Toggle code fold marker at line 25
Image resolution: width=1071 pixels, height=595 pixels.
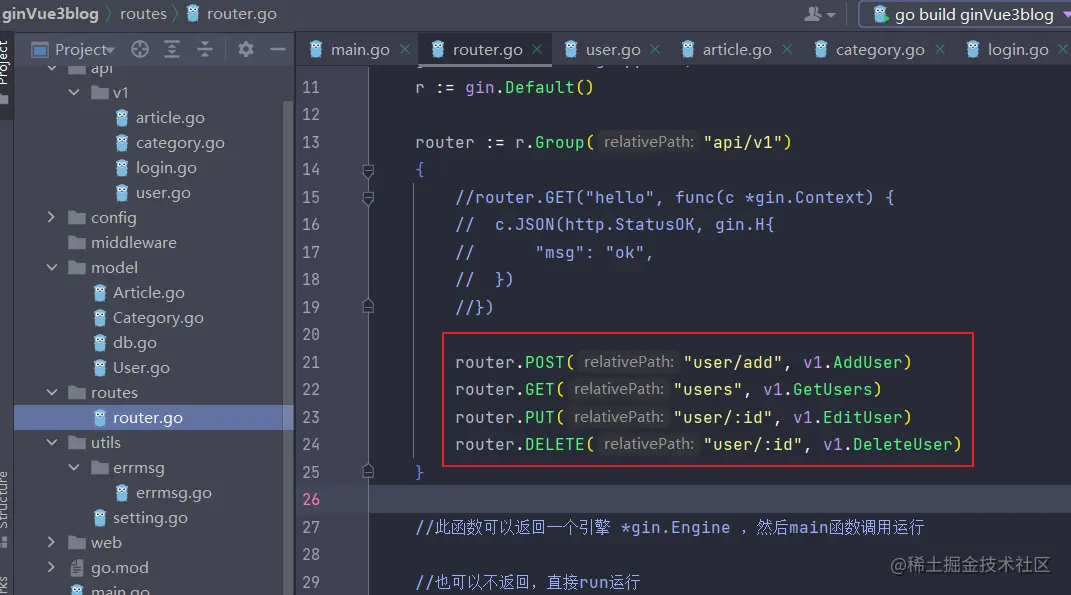coord(368,471)
